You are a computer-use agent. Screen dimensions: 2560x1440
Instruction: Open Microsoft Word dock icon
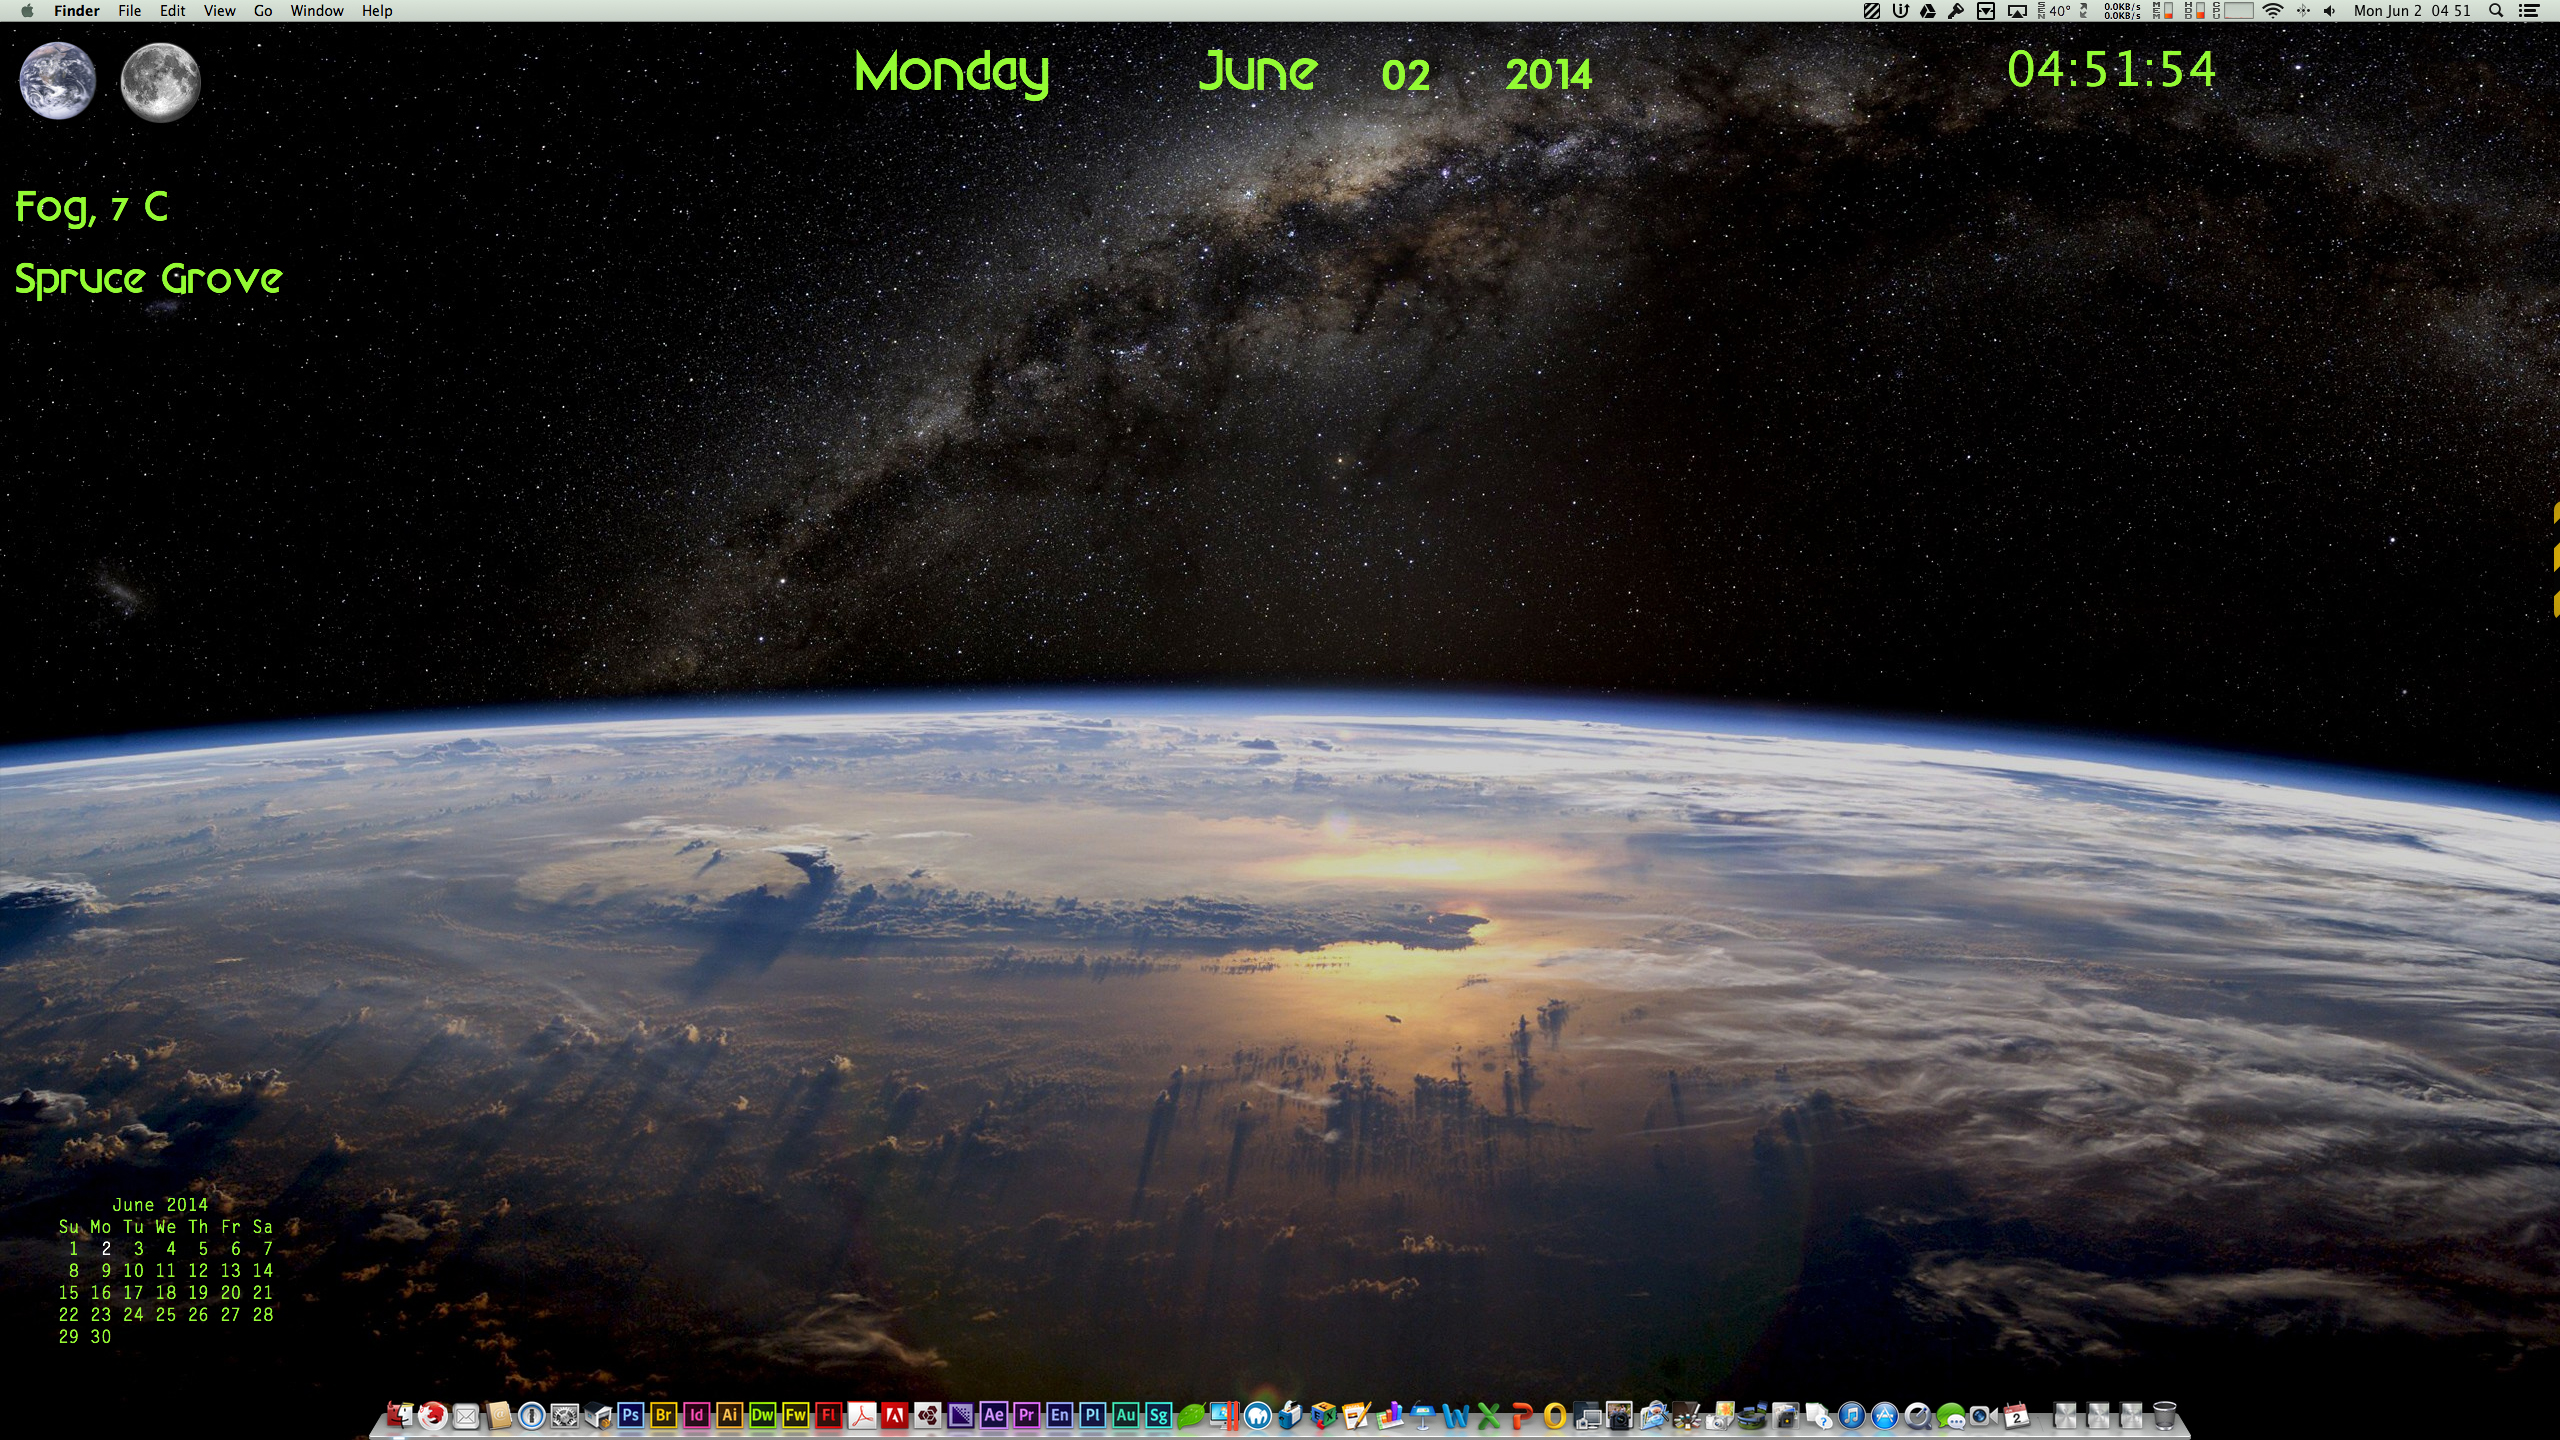pyautogui.click(x=1455, y=1416)
